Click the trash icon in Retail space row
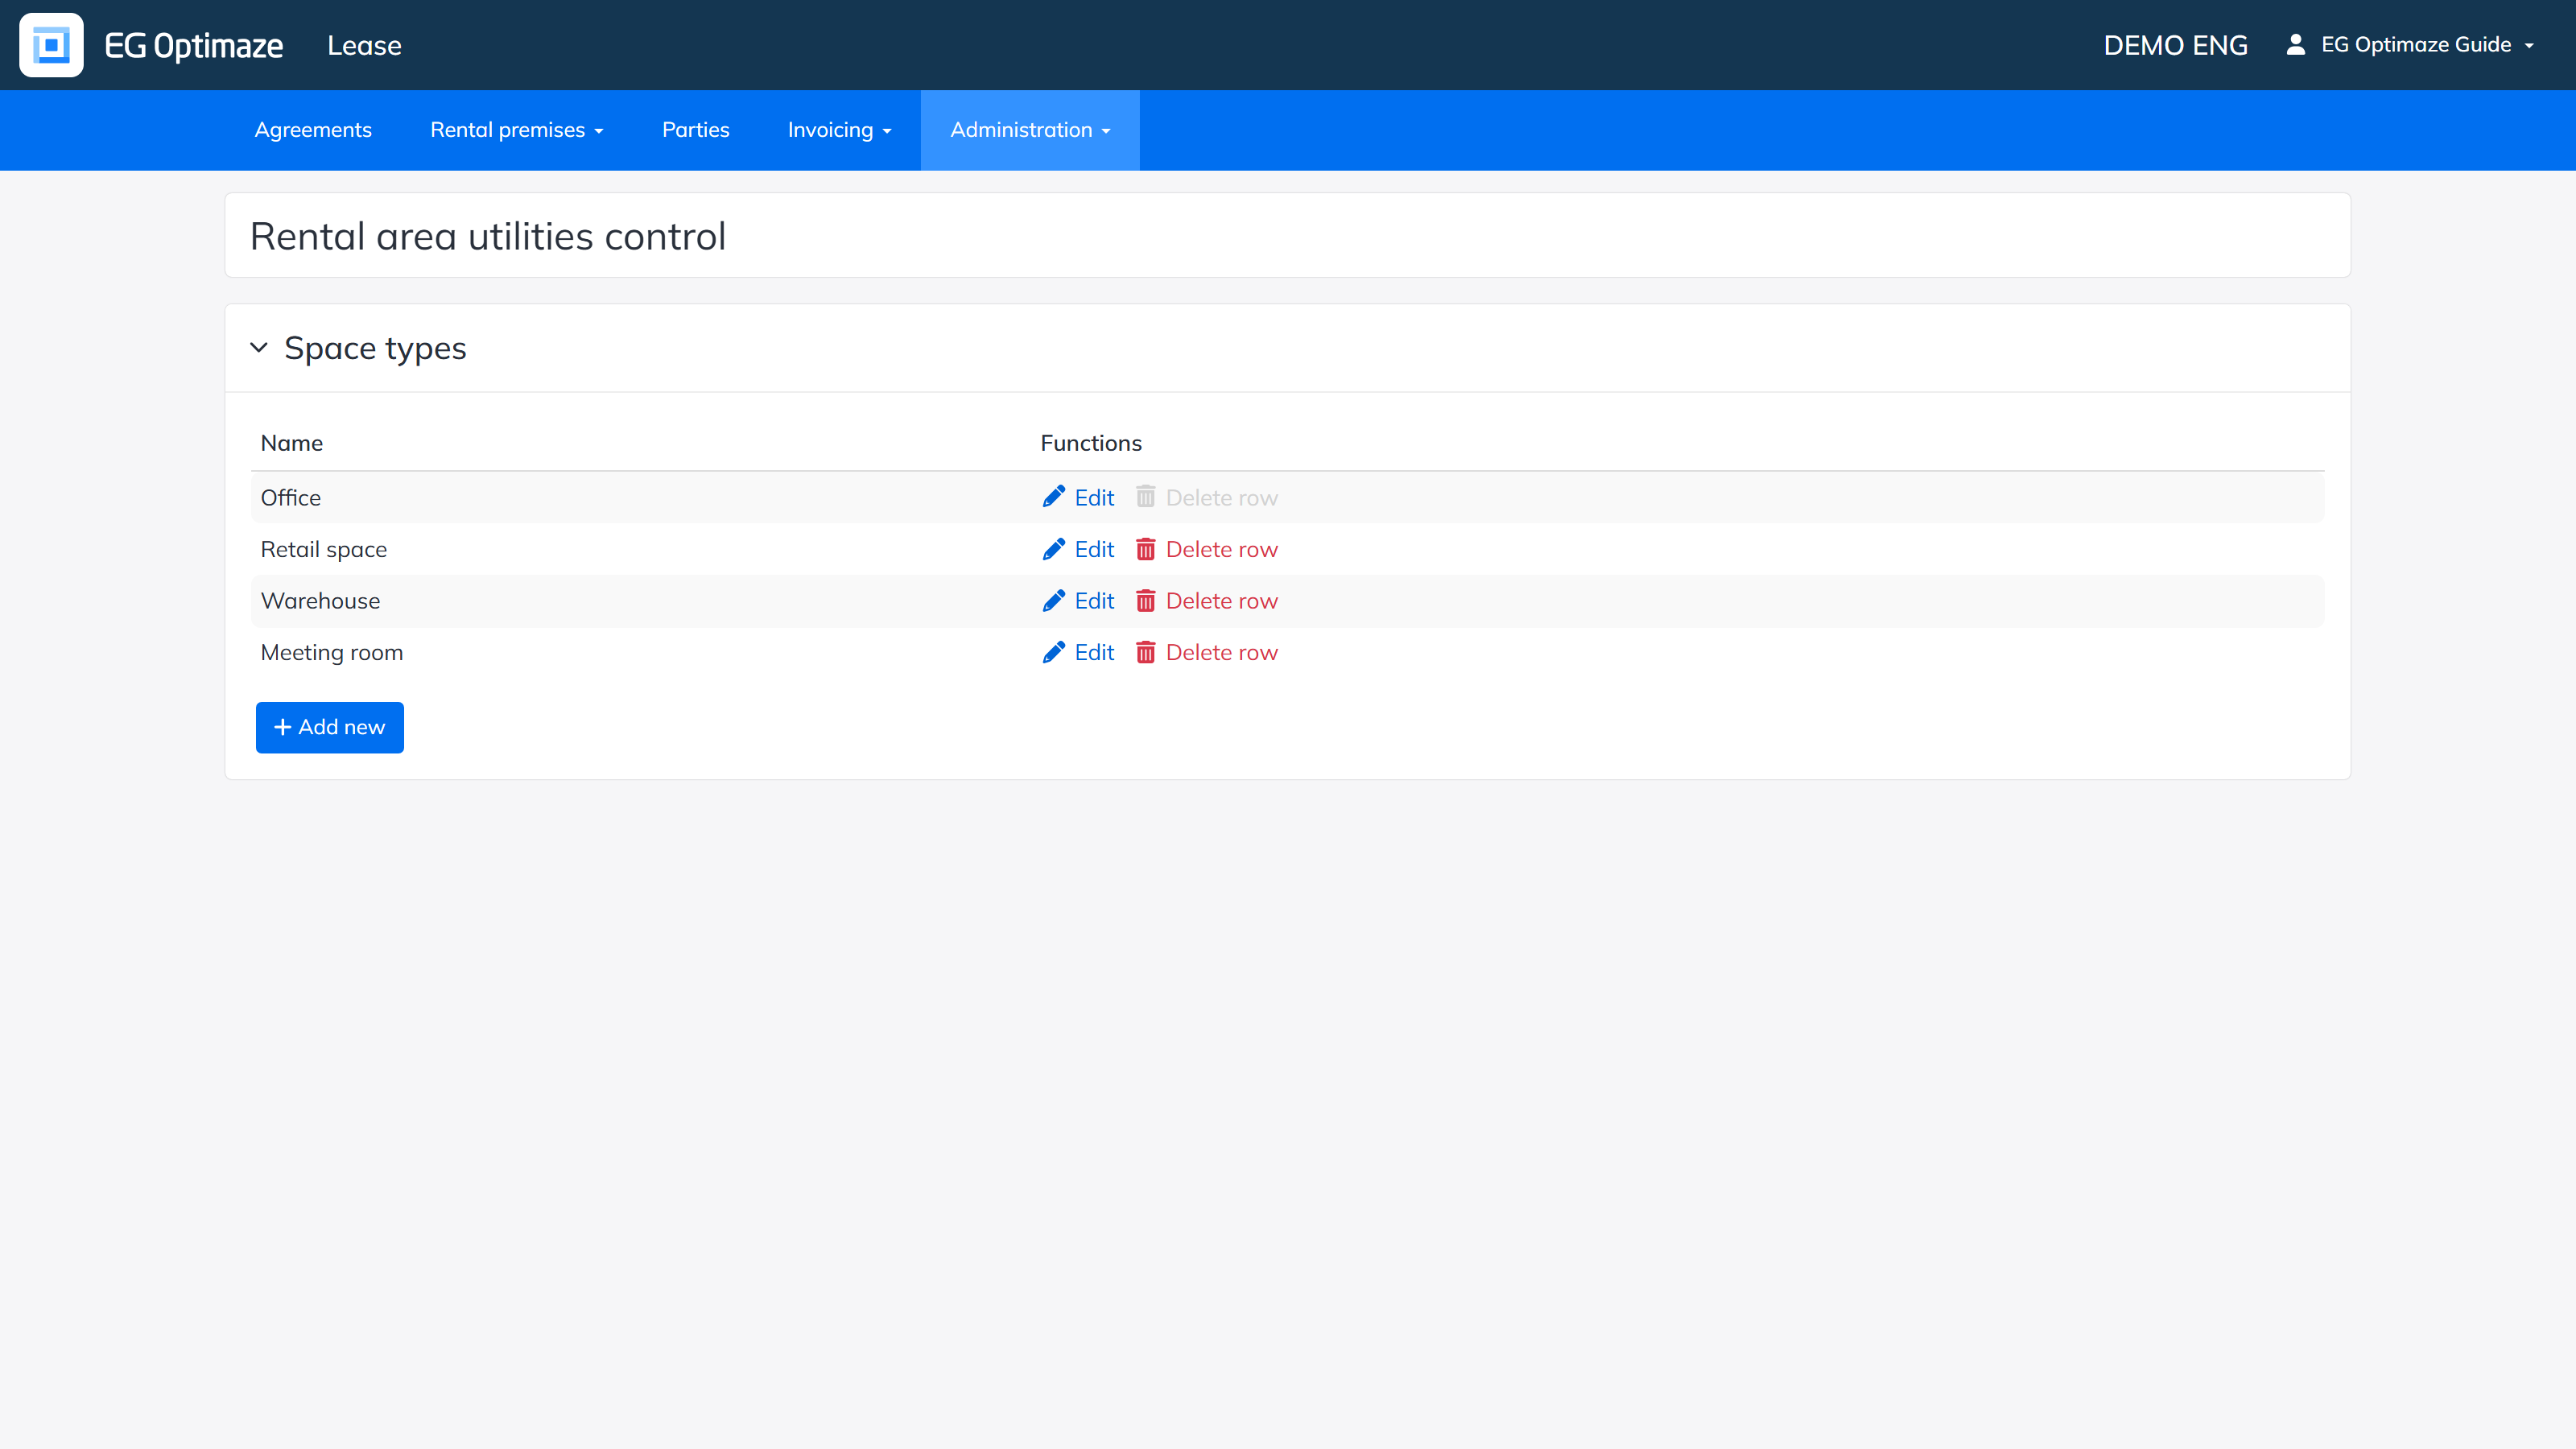The image size is (2576, 1449). click(1146, 549)
